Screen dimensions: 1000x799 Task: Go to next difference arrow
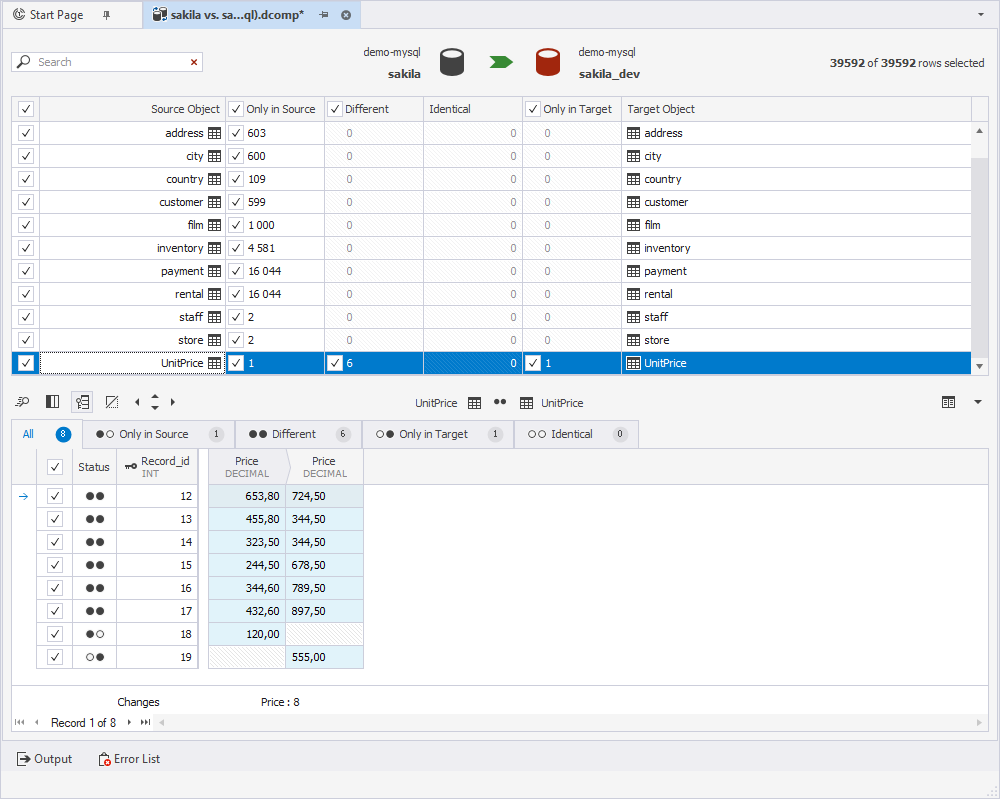[x=172, y=402]
